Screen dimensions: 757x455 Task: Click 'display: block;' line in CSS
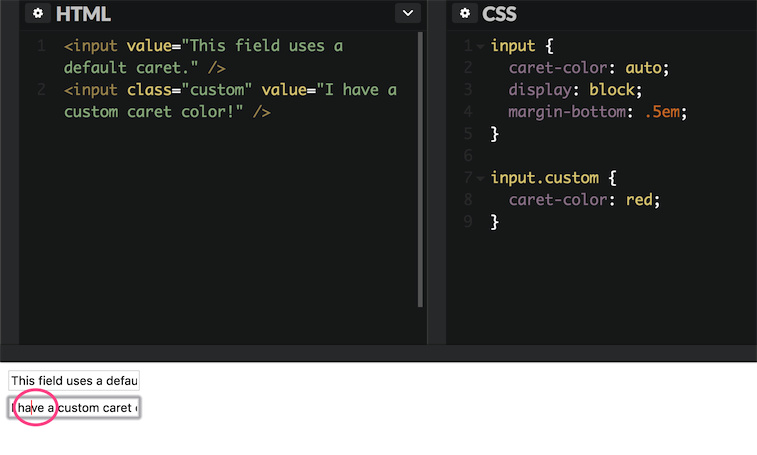click(x=575, y=90)
